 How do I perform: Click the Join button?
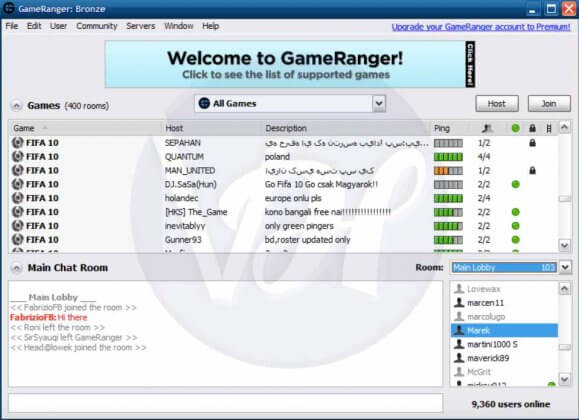pos(549,104)
